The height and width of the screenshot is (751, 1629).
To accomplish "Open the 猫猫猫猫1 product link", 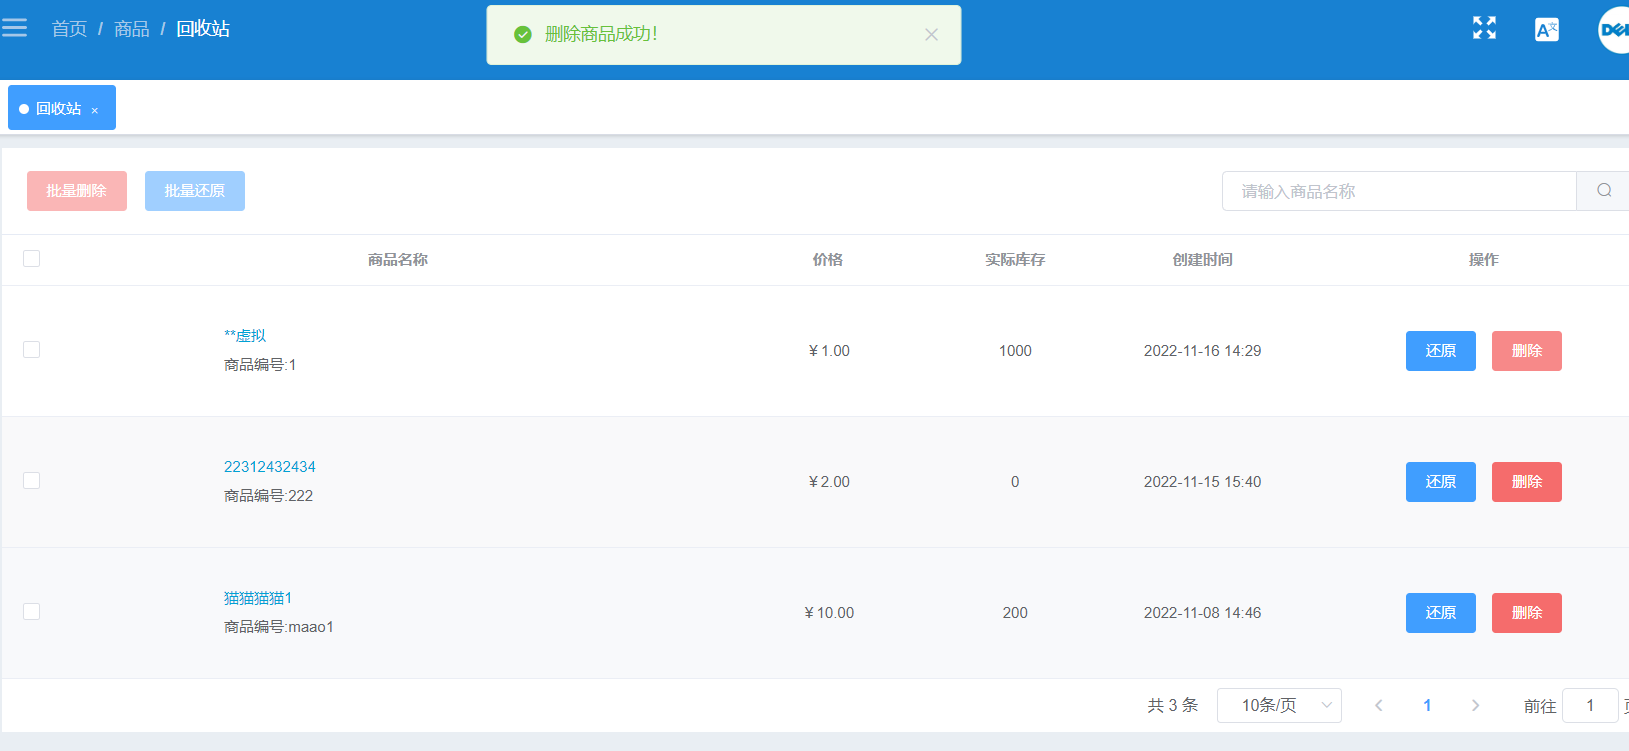I will 258,598.
